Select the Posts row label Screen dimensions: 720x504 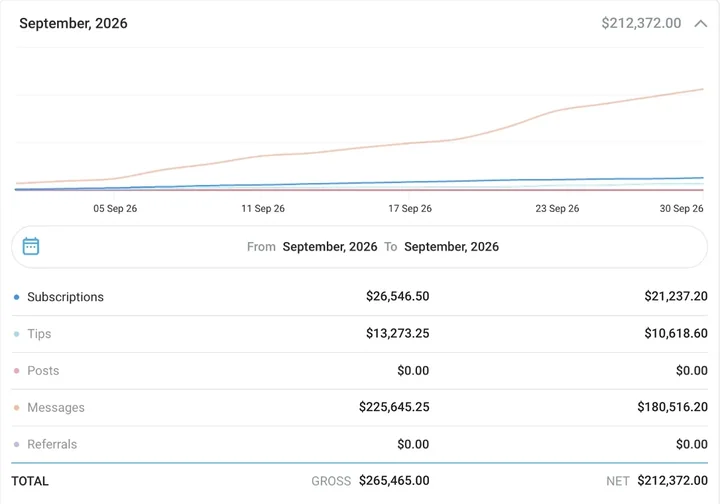pos(43,370)
